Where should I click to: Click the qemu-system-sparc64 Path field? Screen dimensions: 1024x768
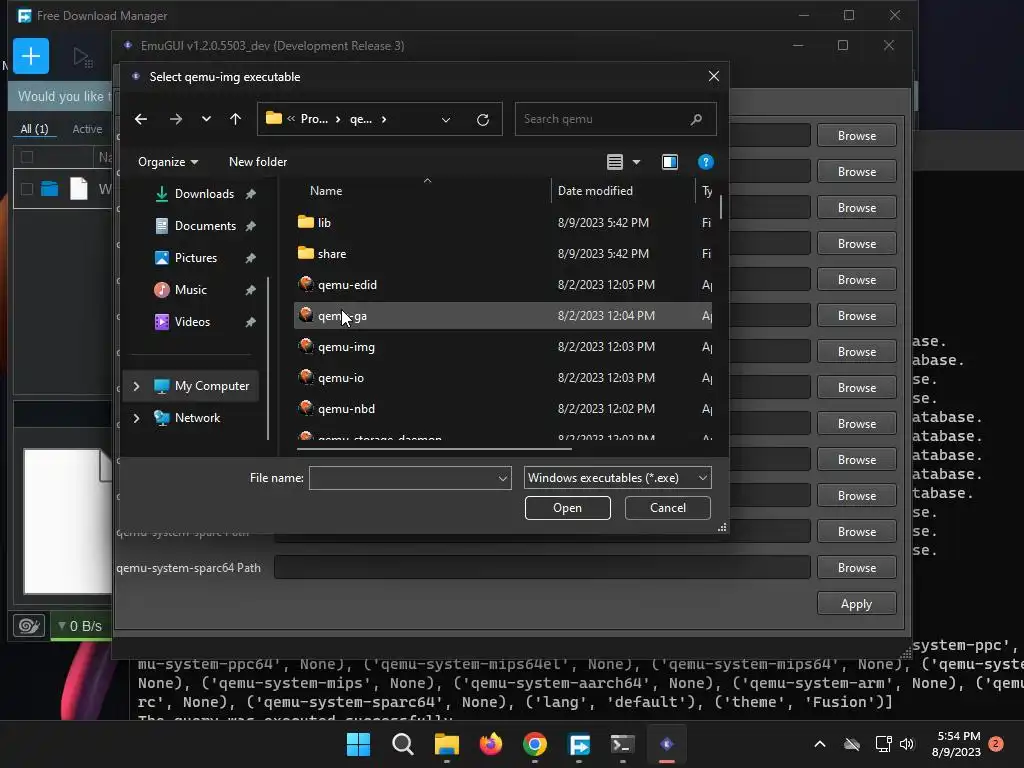[542, 568]
